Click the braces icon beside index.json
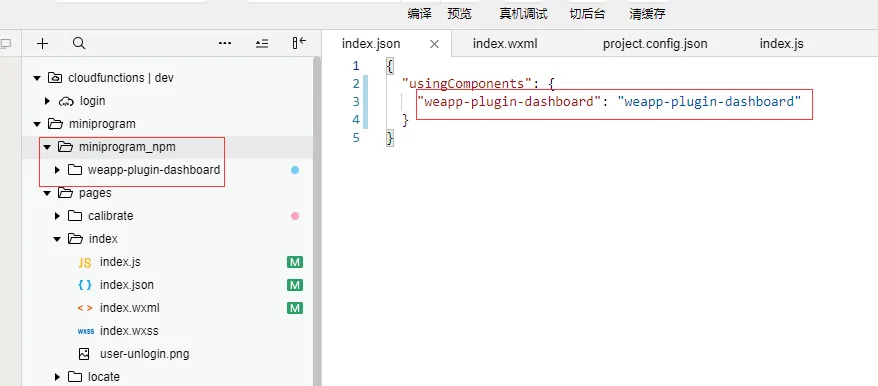 [85, 285]
